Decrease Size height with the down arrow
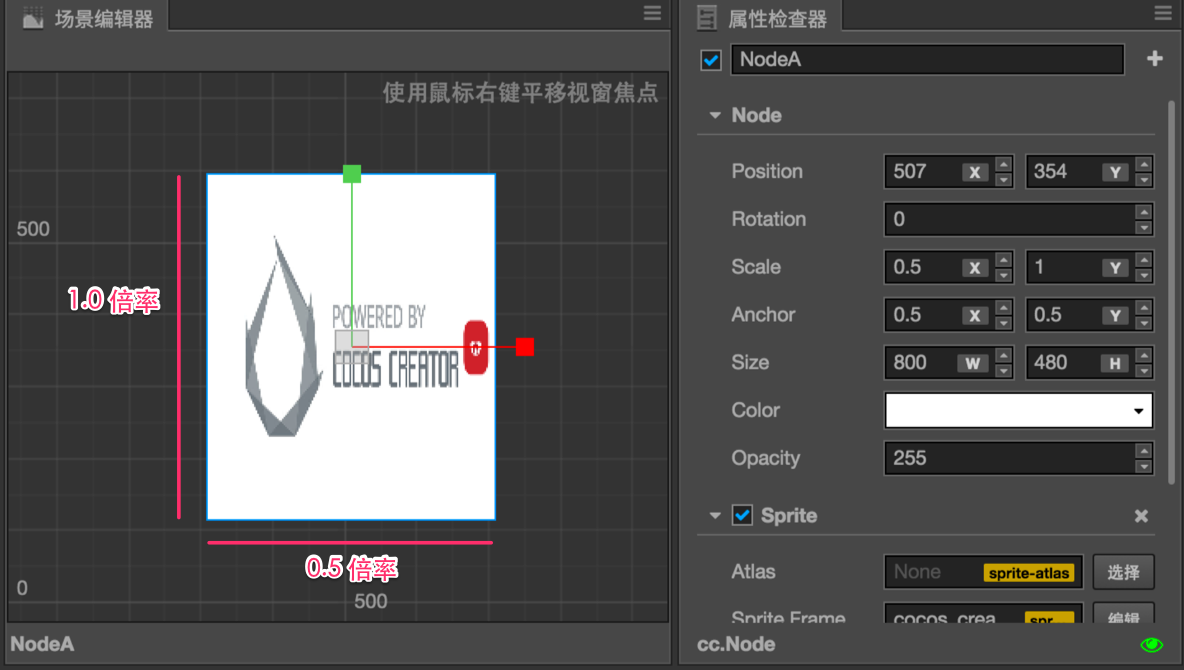 pyautogui.click(x=1144, y=370)
